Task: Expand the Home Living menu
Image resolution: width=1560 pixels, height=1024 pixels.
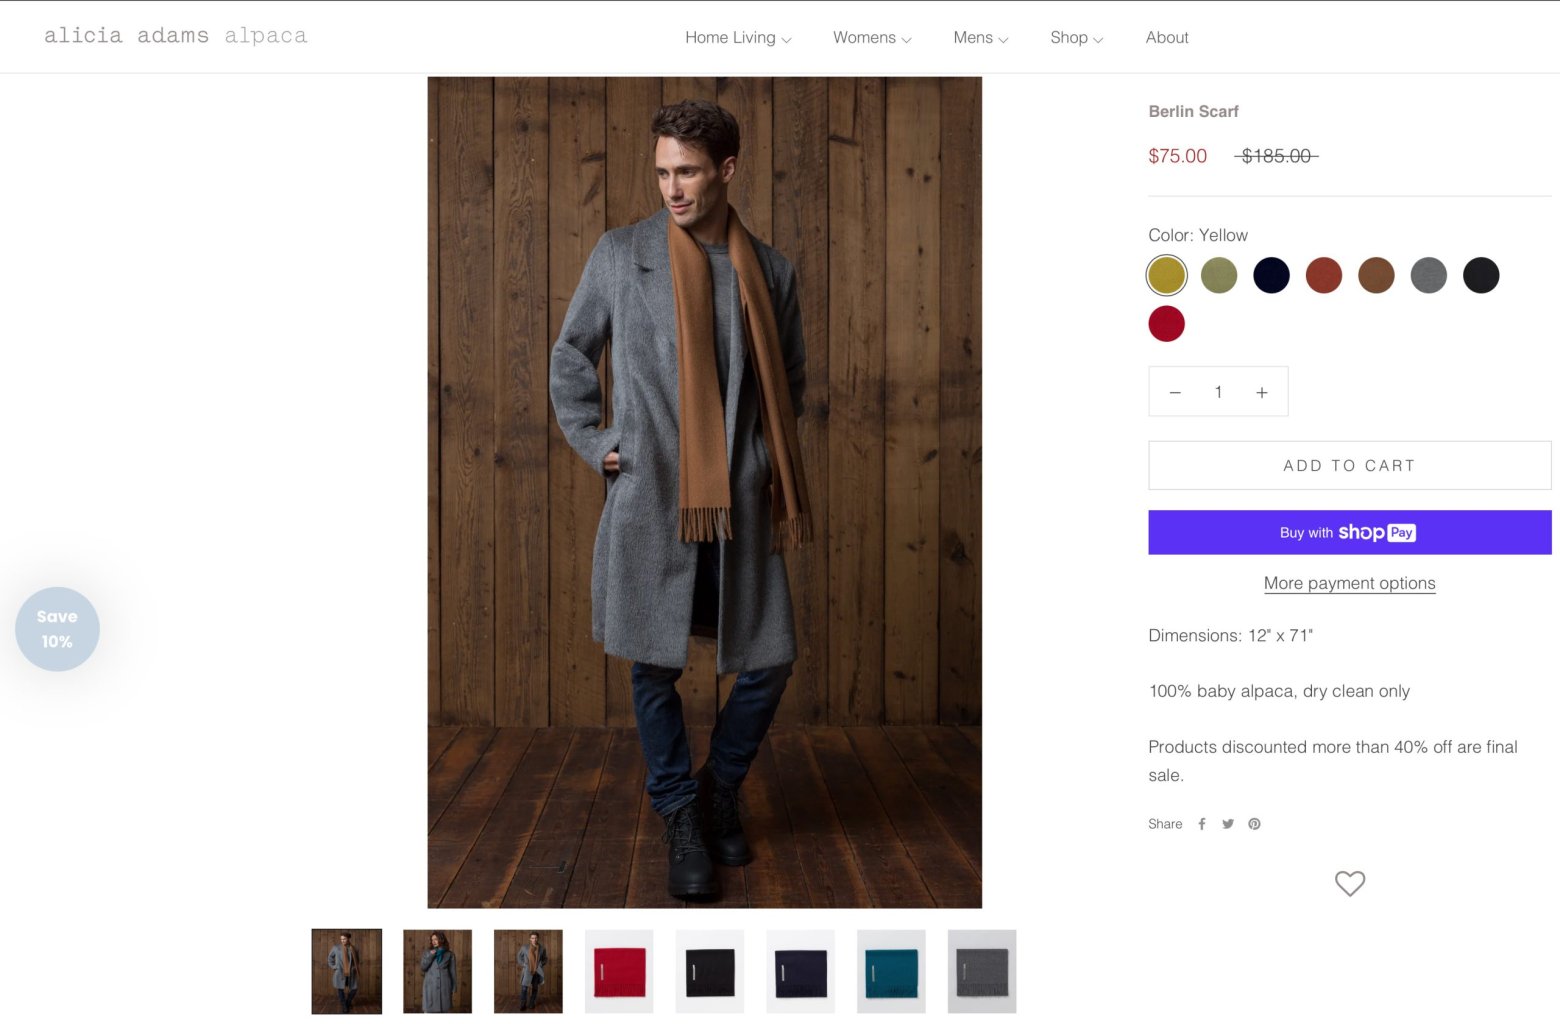Action: click(x=738, y=38)
